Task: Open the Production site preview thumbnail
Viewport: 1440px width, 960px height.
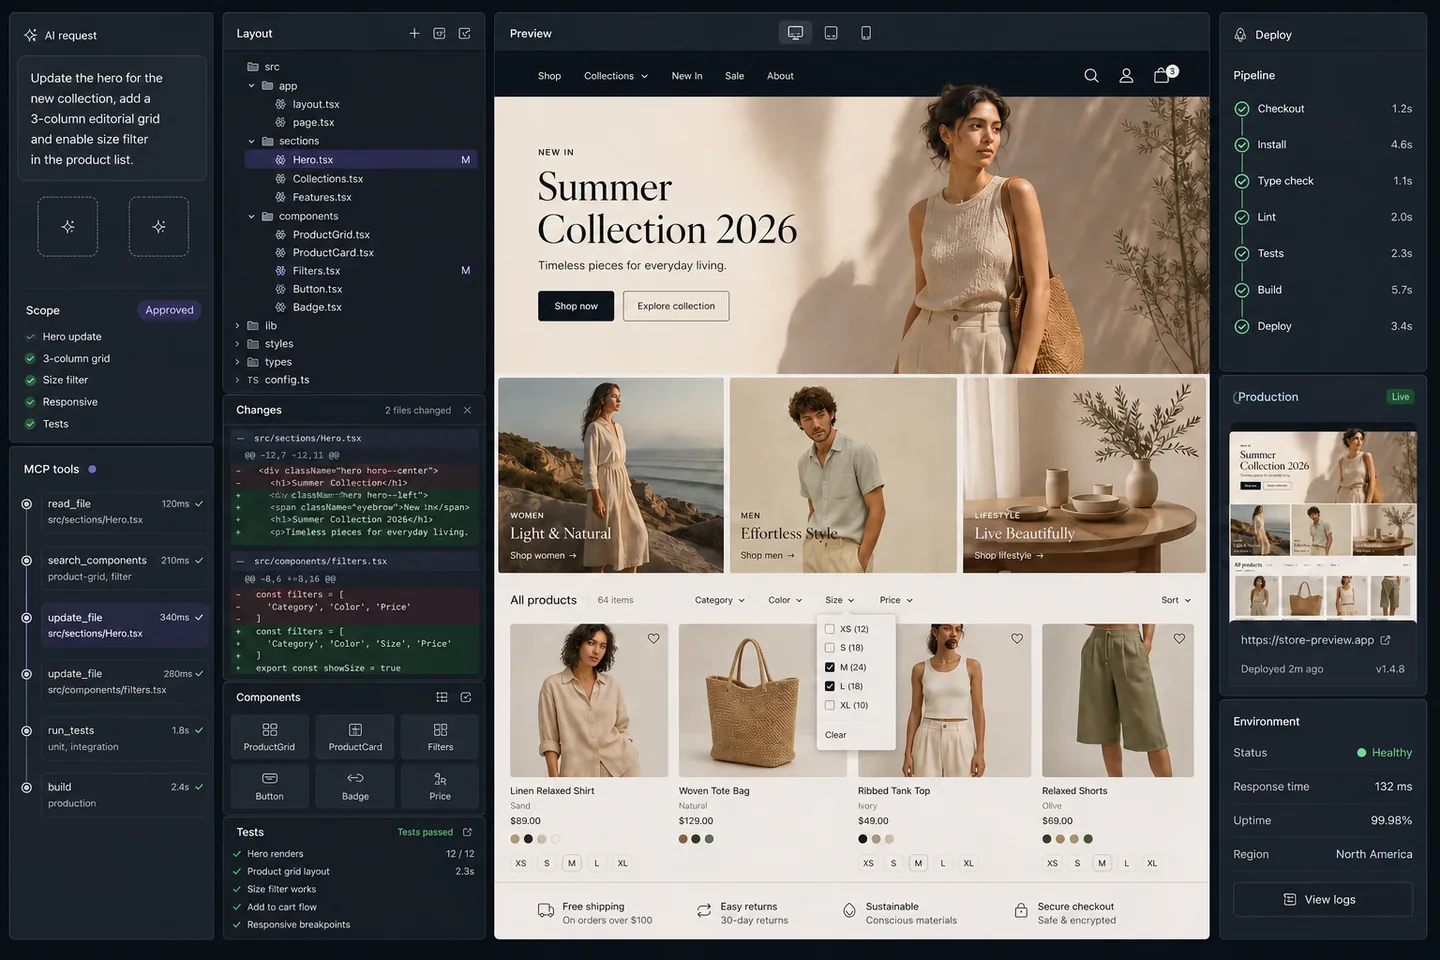Action: pyautogui.click(x=1322, y=527)
